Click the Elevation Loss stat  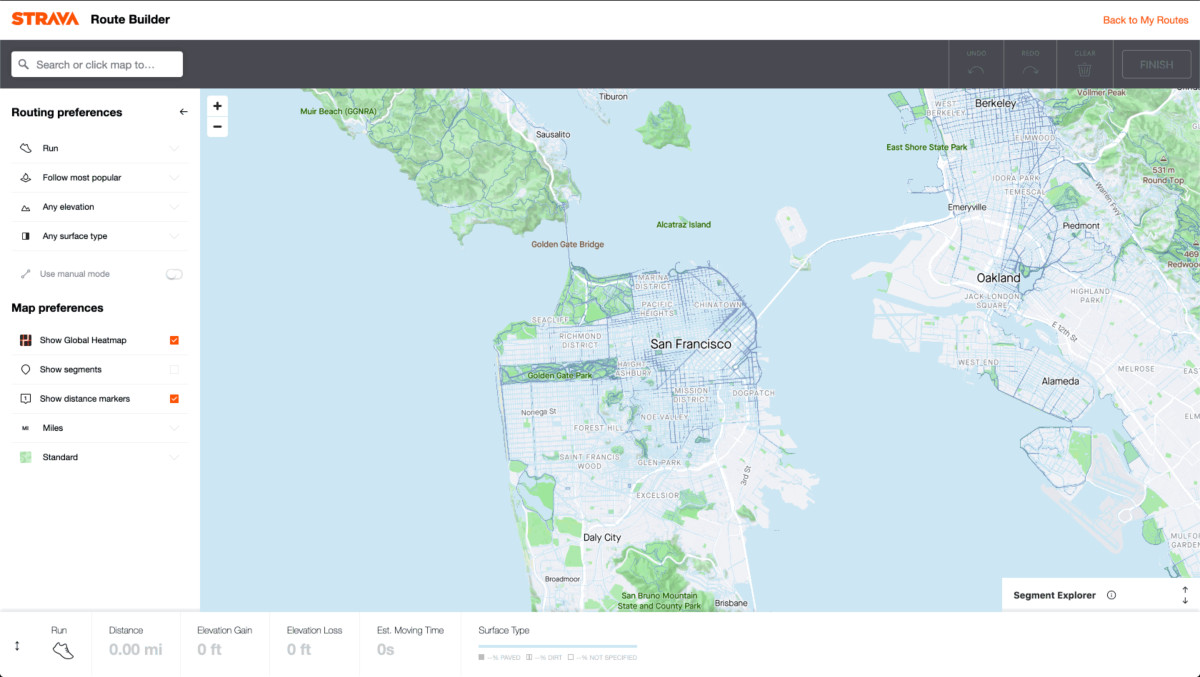tap(314, 640)
